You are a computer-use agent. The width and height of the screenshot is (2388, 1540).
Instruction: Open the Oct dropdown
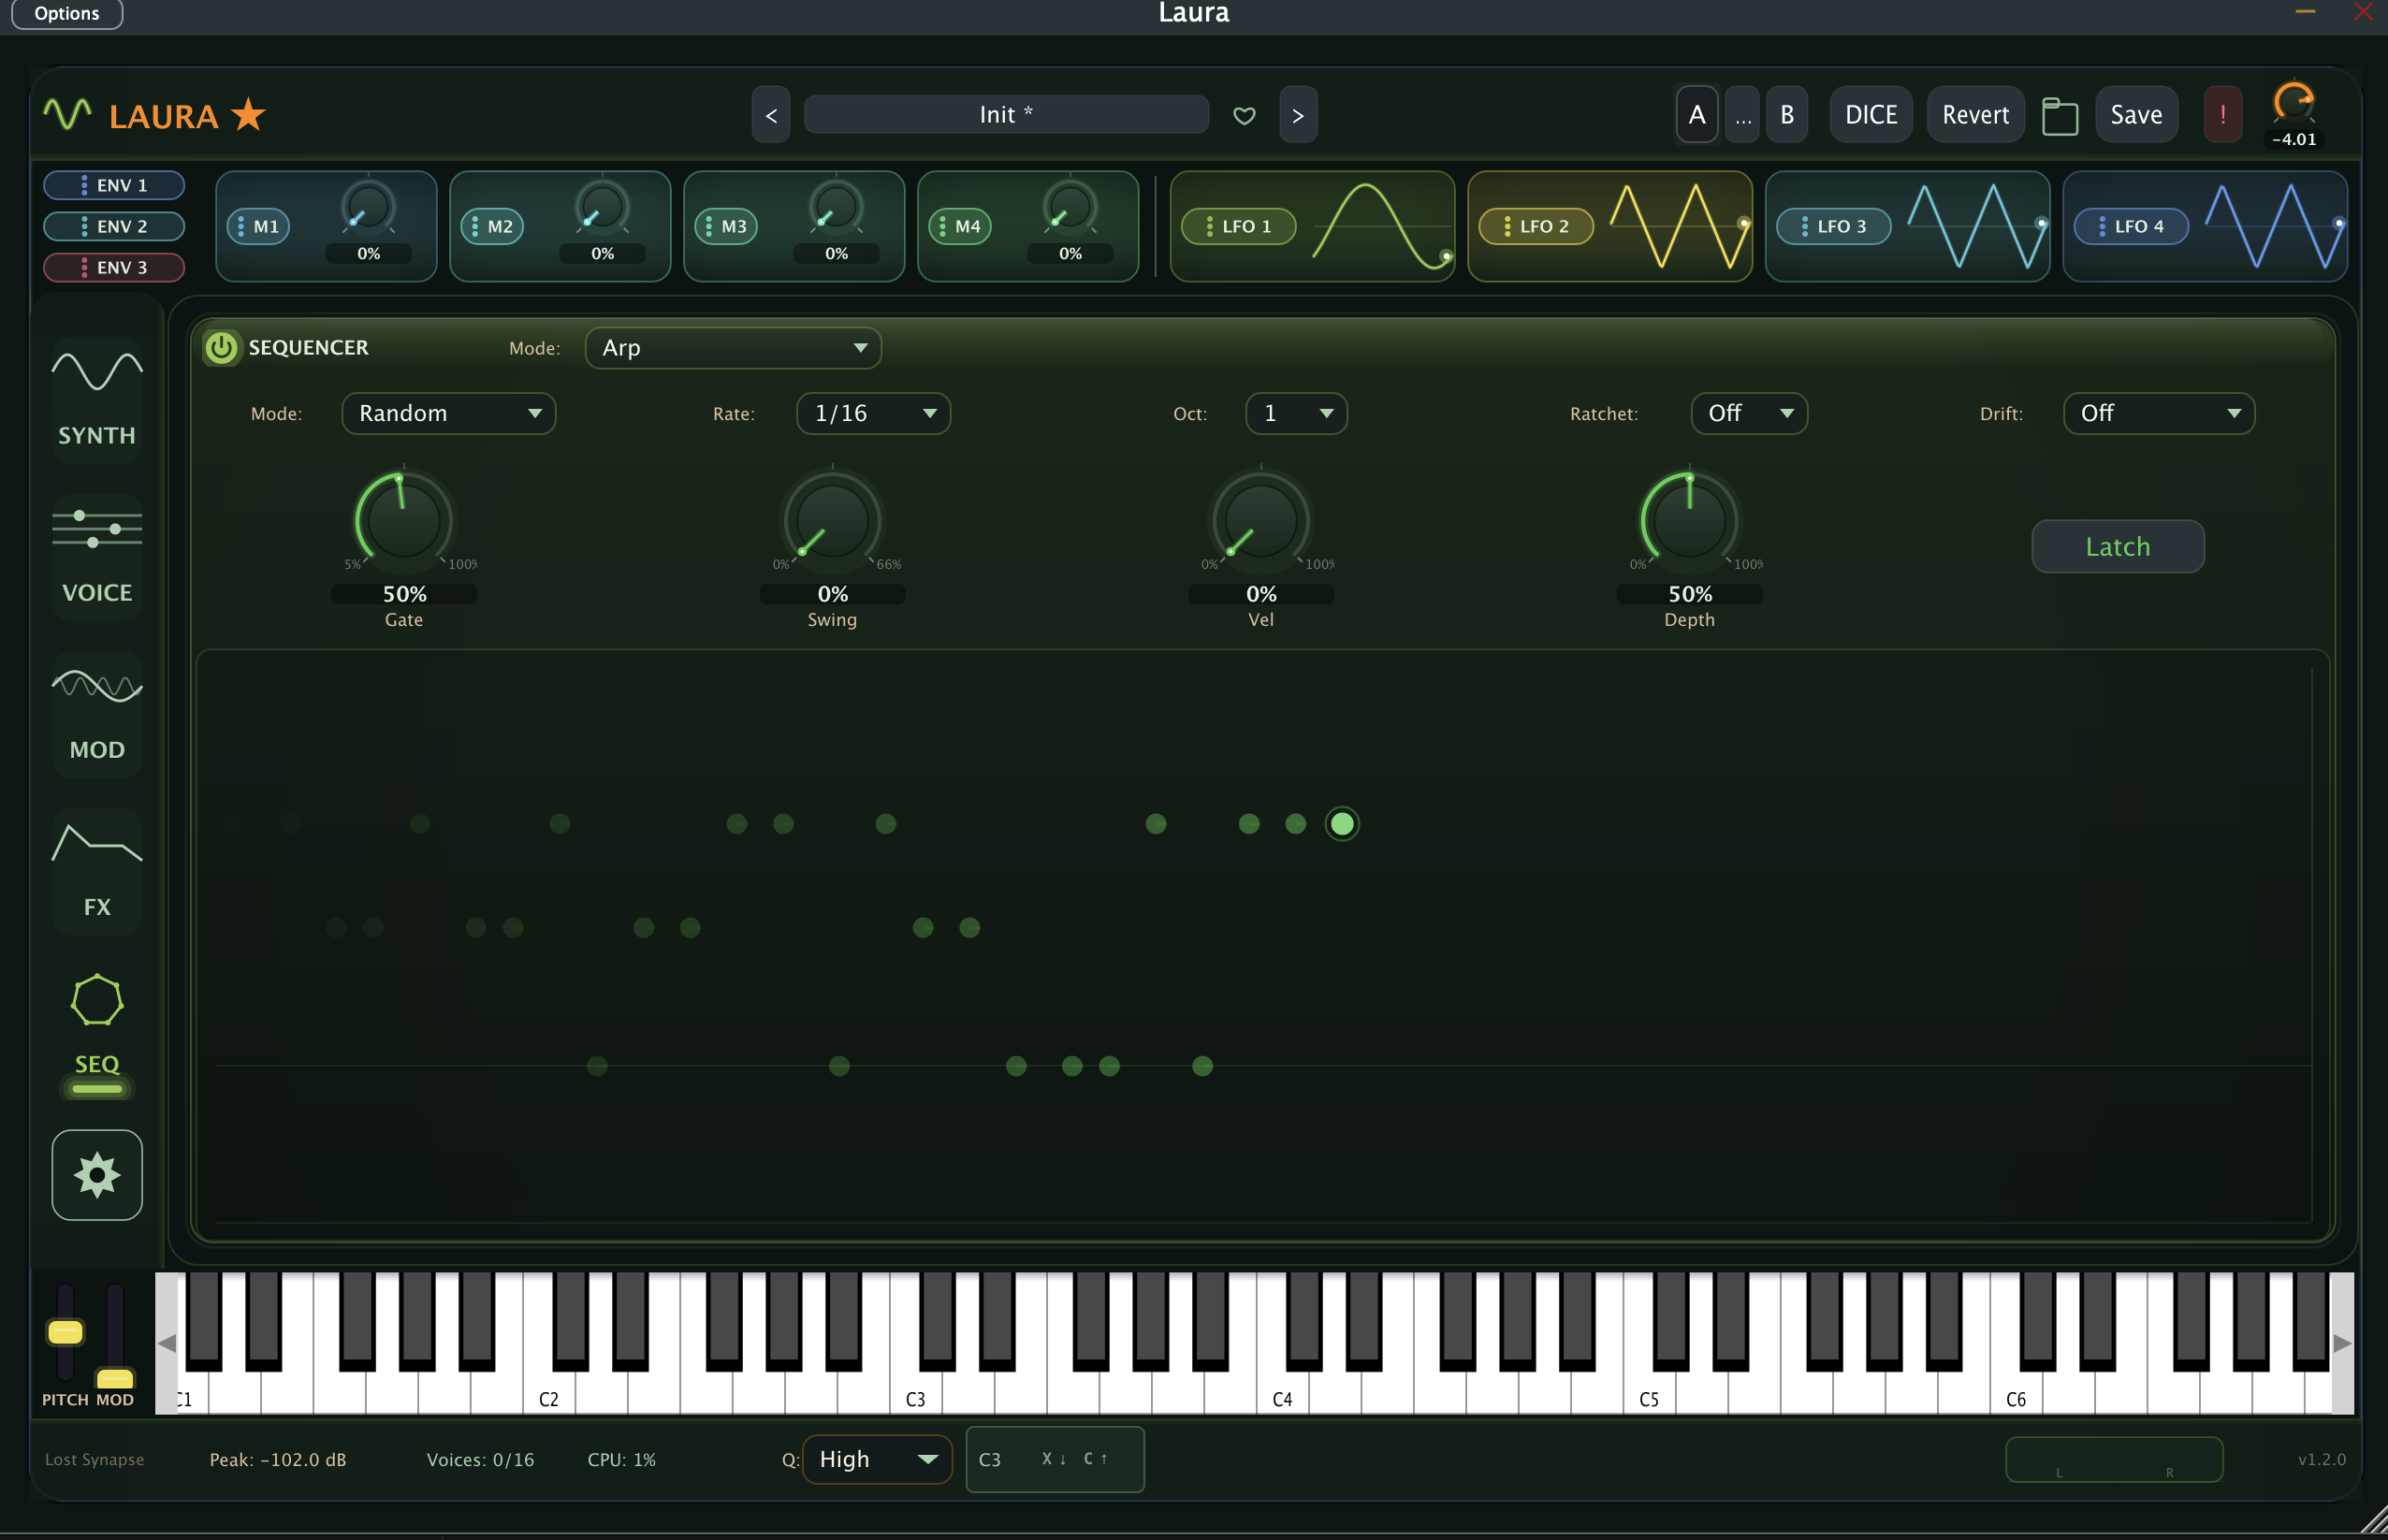point(1296,413)
